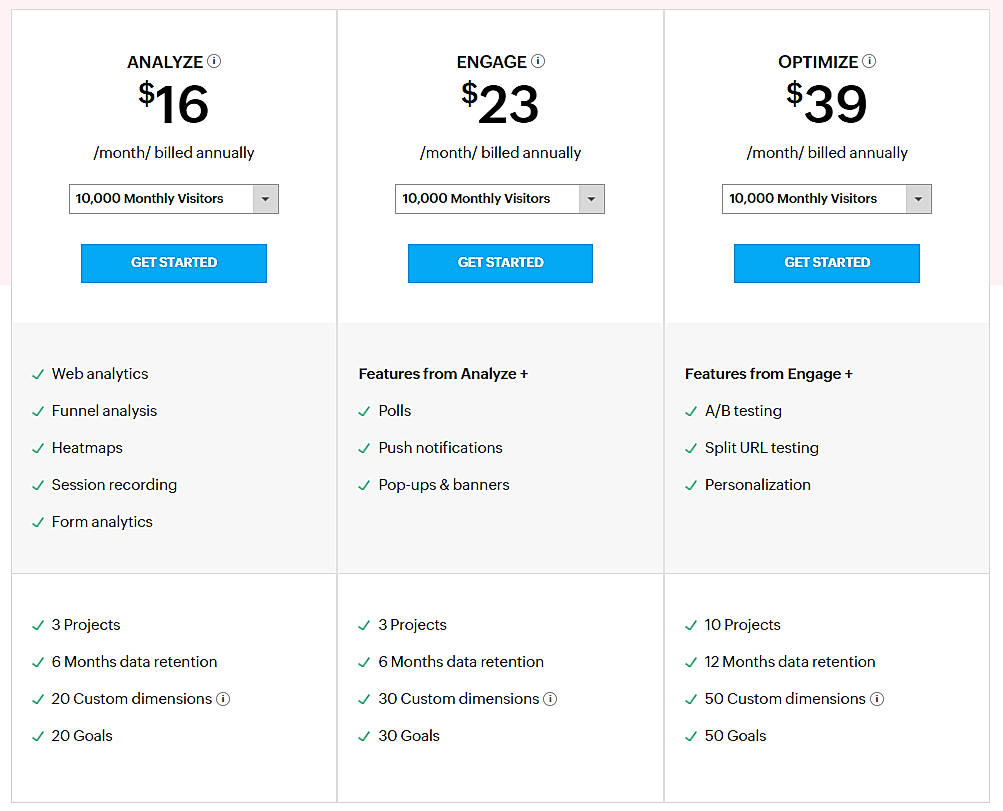Click the Personalization feature entry
This screenshot has height=811, width=1003.
[x=758, y=485]
